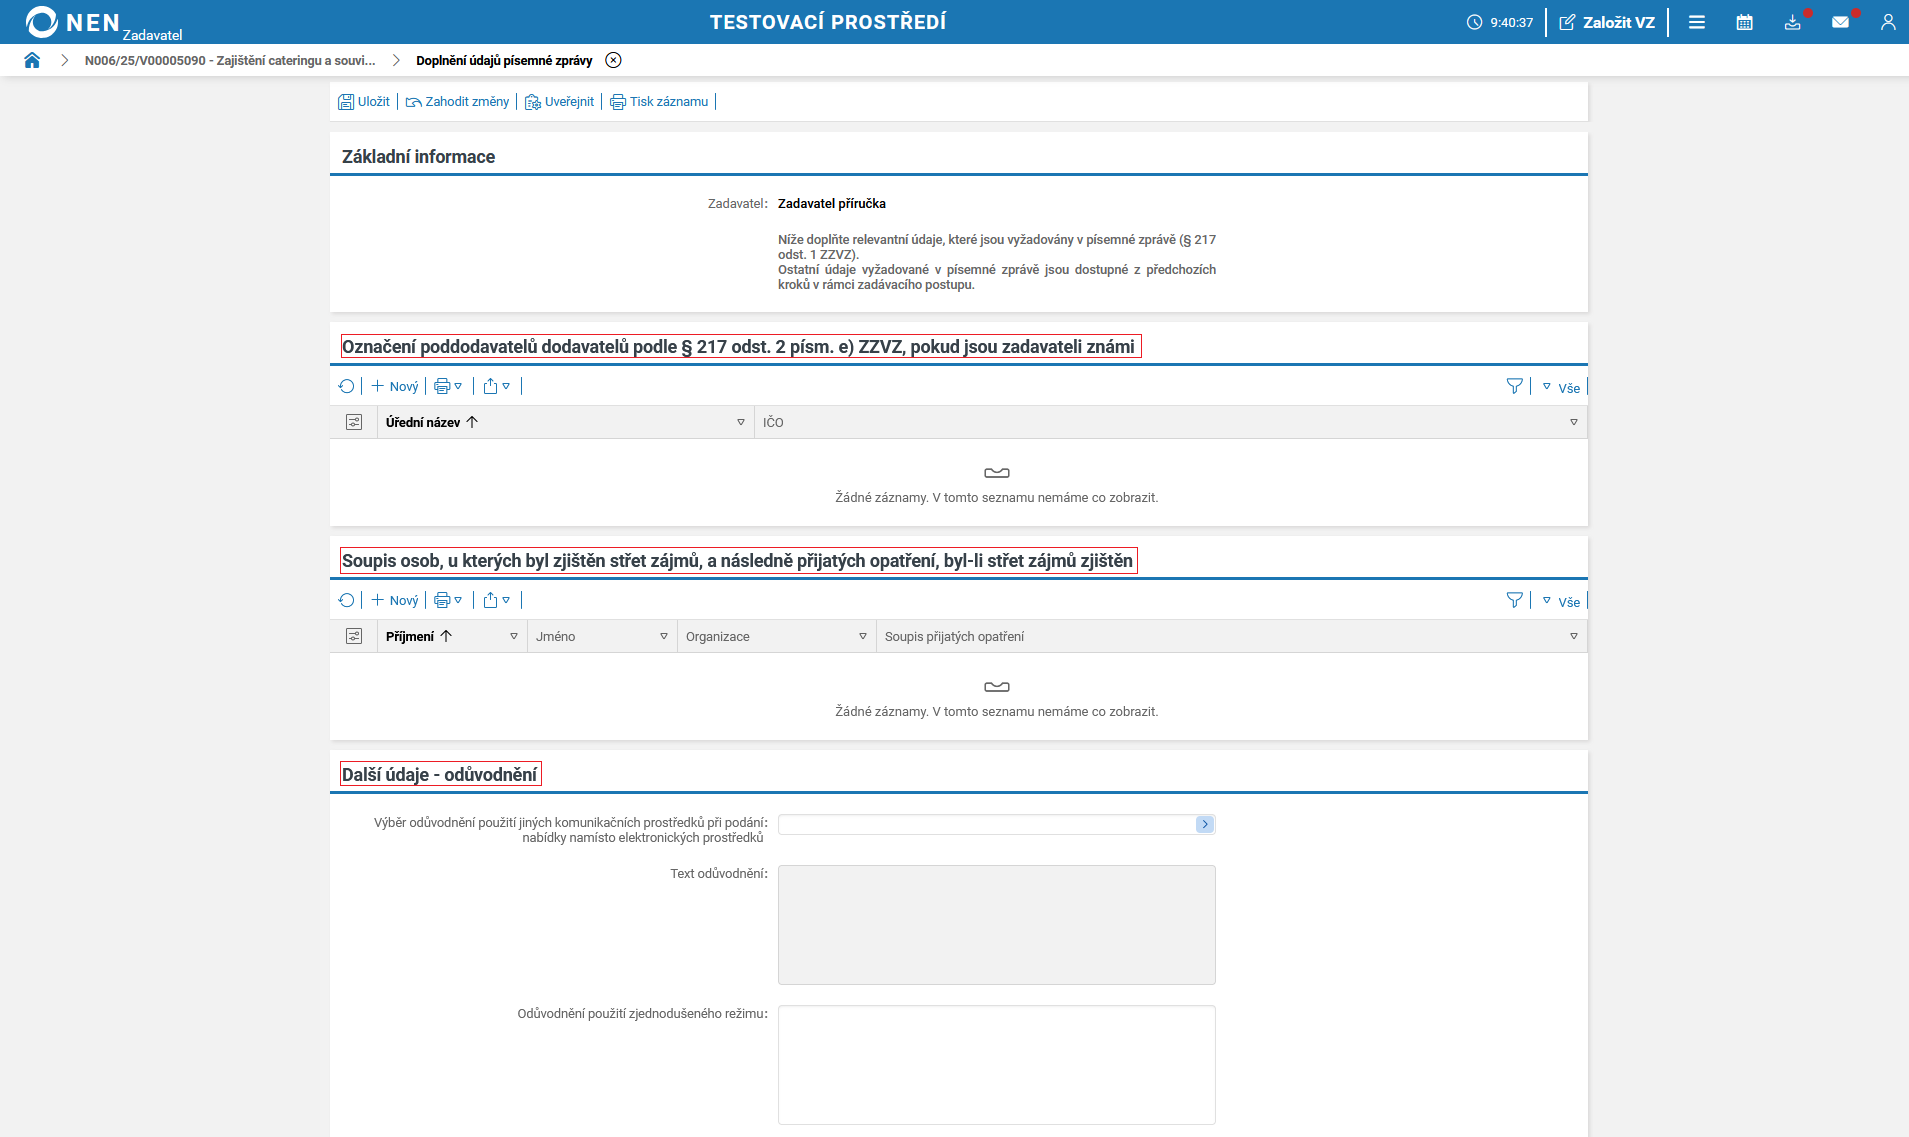The height and width of the screenshot is (1137, 1909).
Task: Open the calendar icon in header
Action: (1745, 22)
